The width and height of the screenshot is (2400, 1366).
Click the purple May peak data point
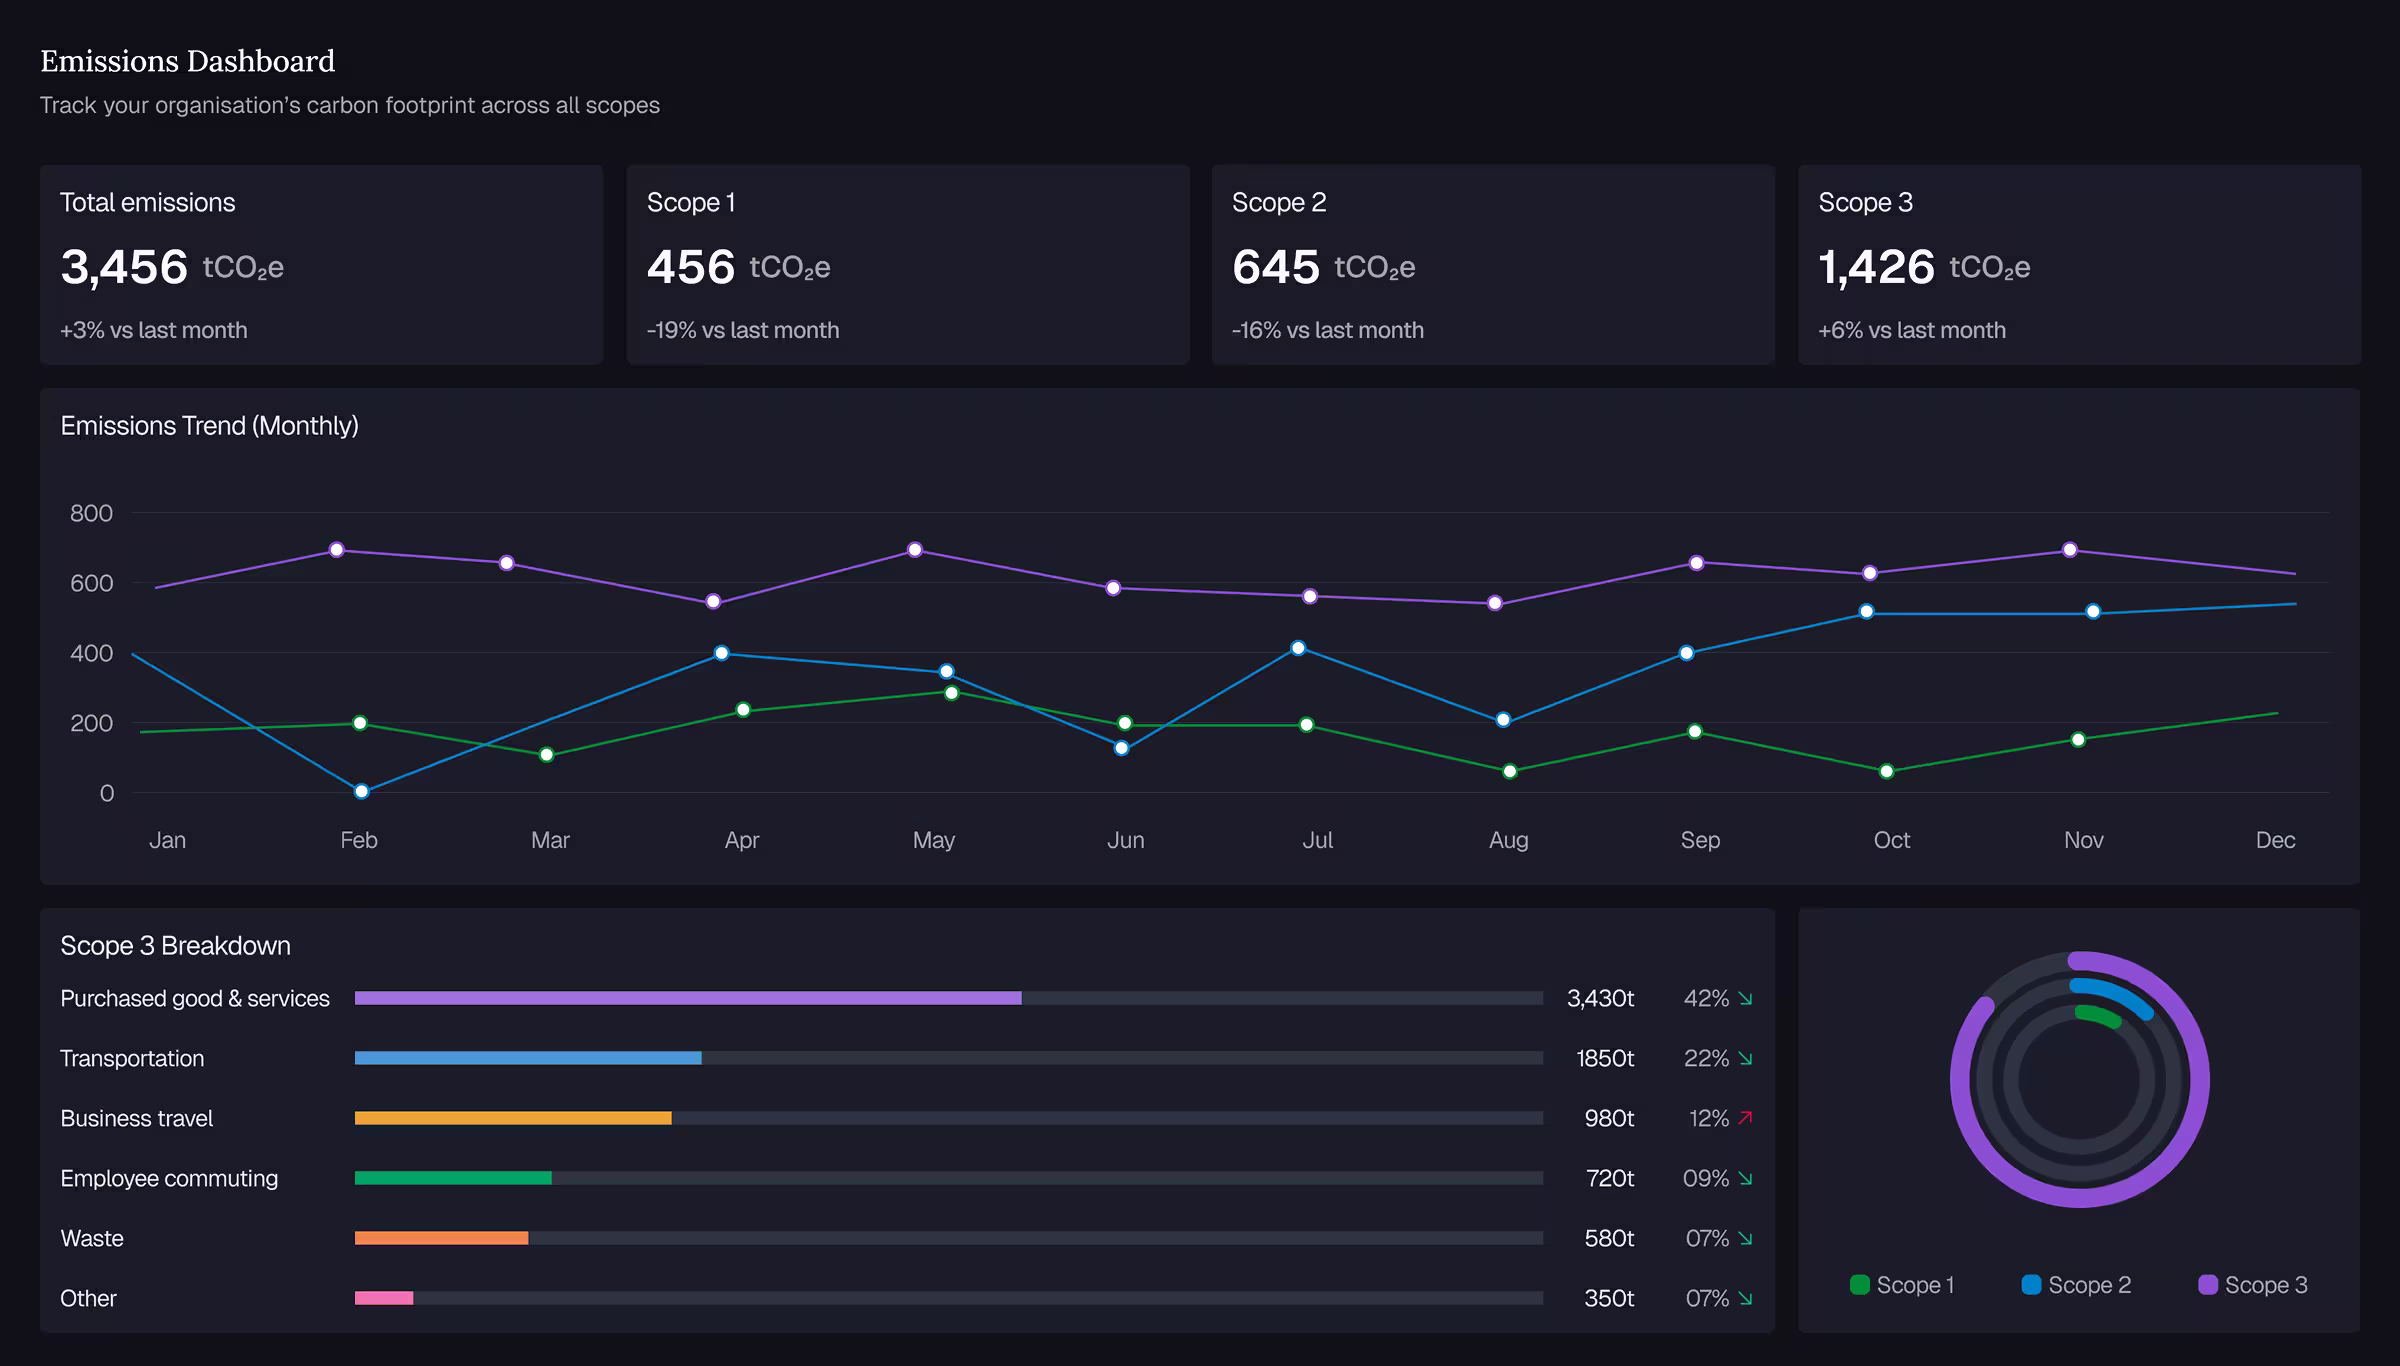coord(915,550)
